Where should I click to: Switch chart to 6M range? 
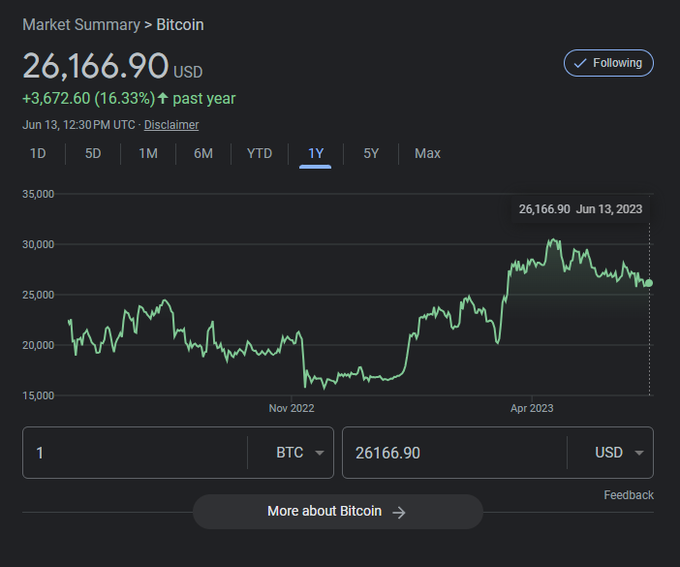[x=203, y=153]
